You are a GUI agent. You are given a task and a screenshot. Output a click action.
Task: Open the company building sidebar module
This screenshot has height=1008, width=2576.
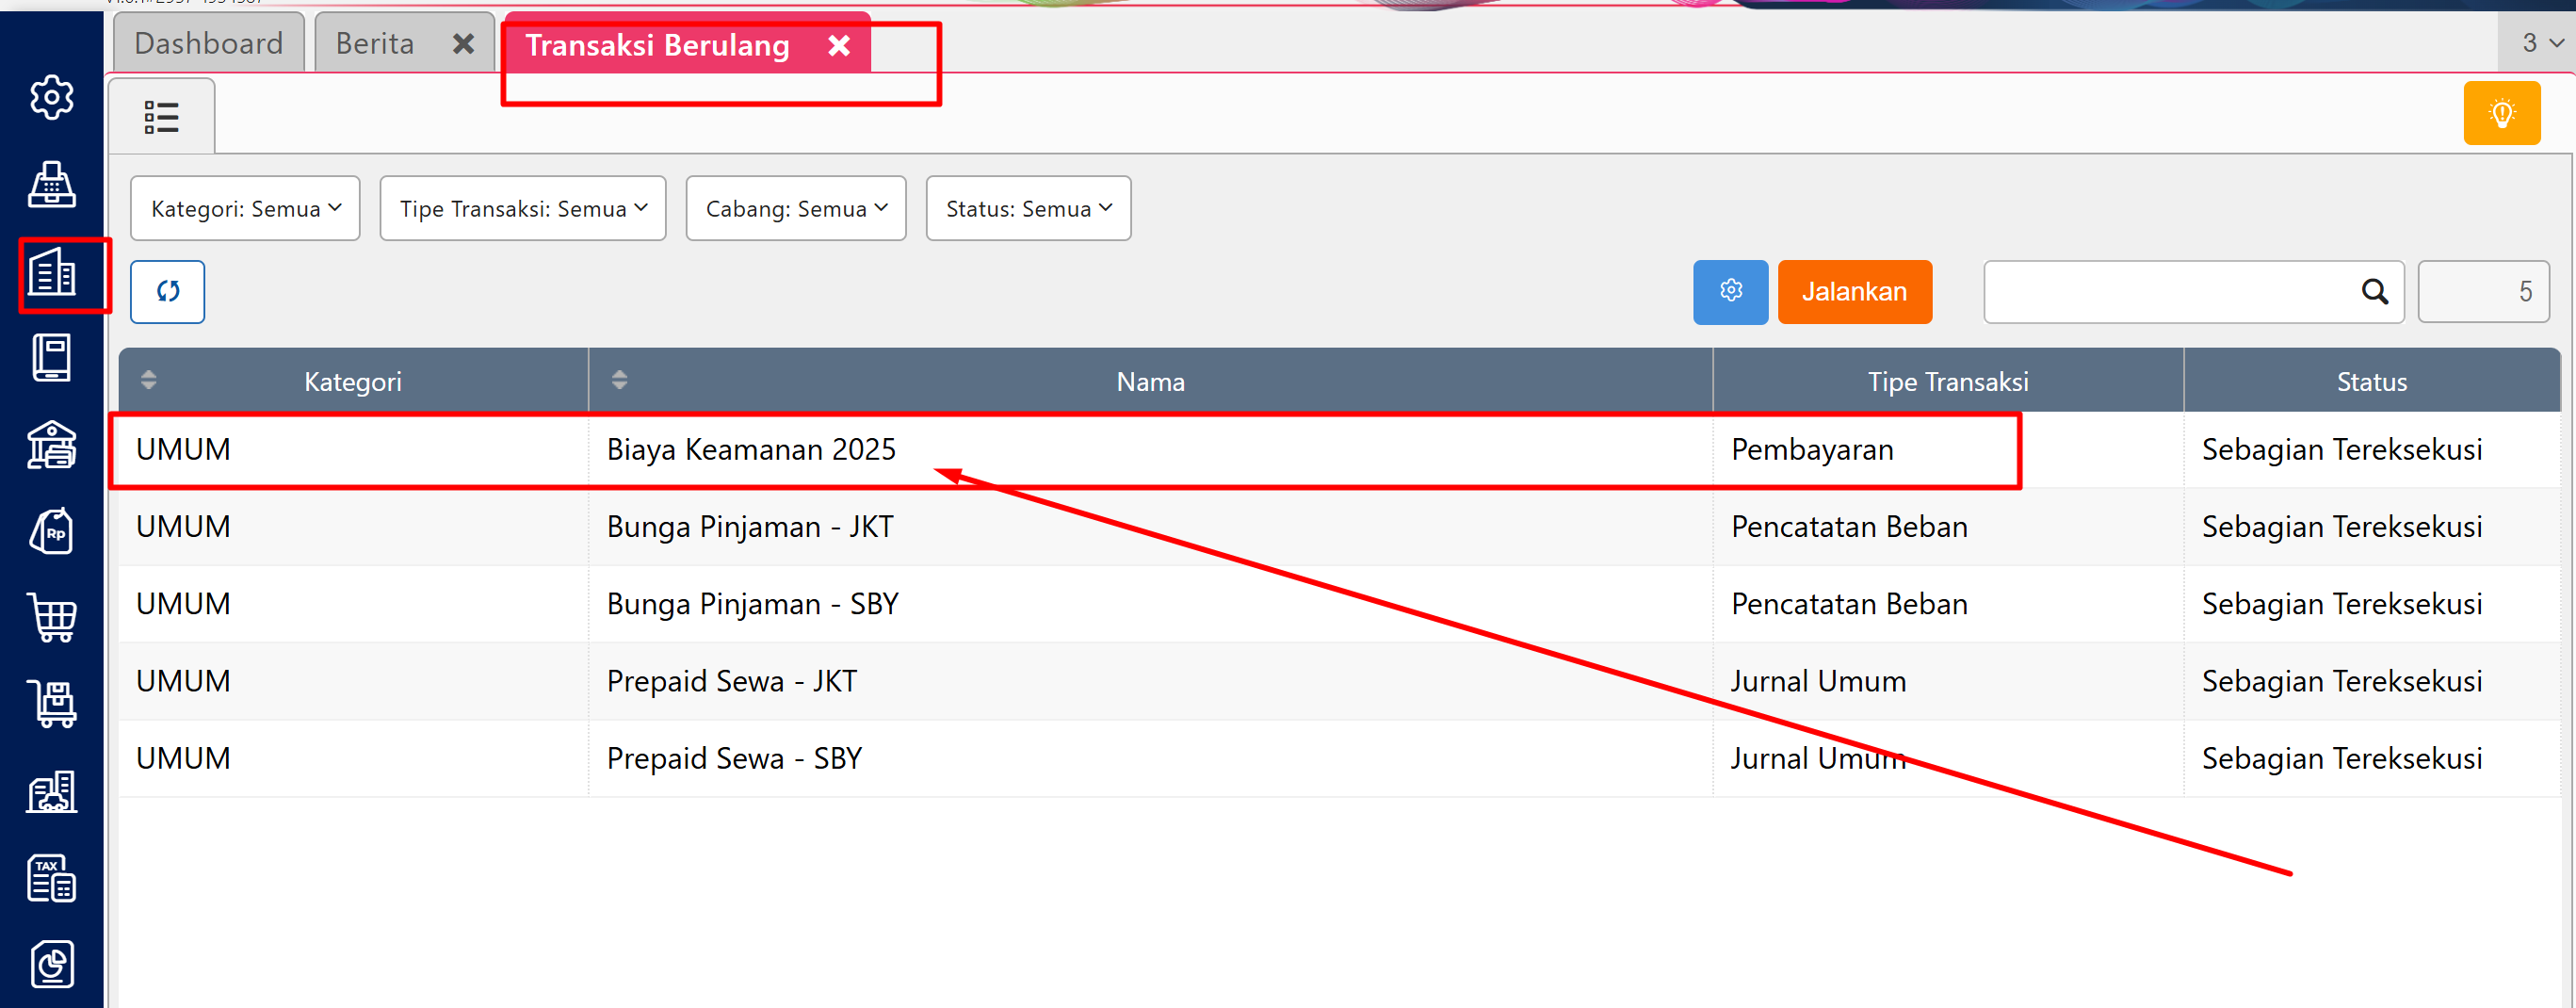[x=52, y=272]
